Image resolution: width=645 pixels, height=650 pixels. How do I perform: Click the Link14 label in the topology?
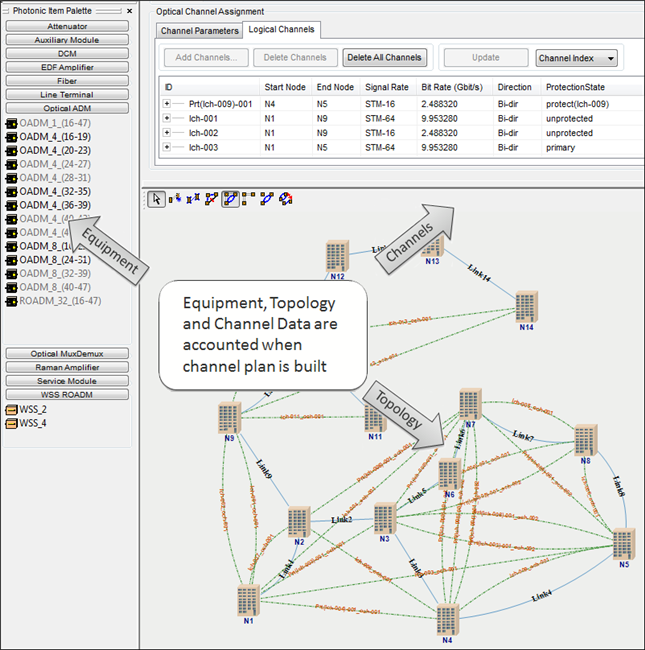(x=479, y=273)
